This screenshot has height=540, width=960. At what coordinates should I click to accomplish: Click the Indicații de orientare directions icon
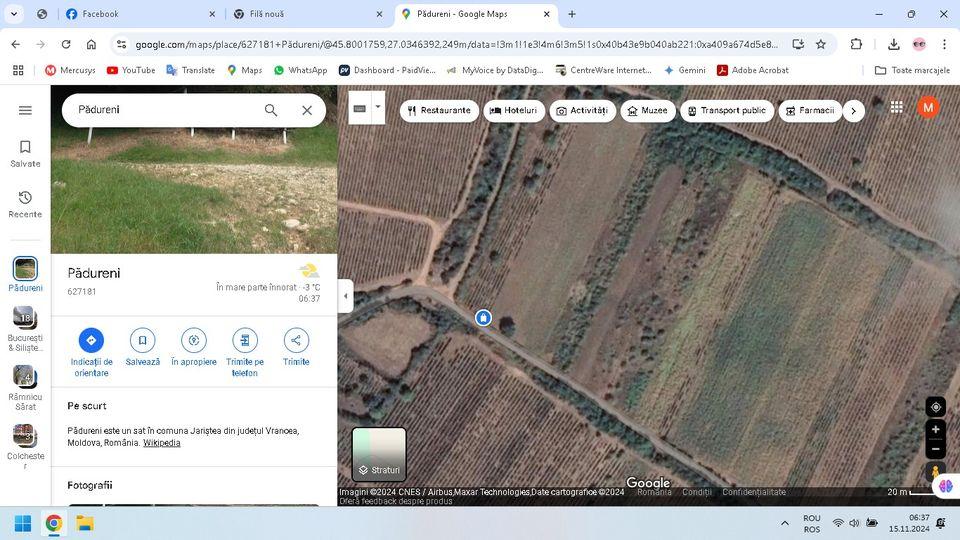click(x=91, y=340)
